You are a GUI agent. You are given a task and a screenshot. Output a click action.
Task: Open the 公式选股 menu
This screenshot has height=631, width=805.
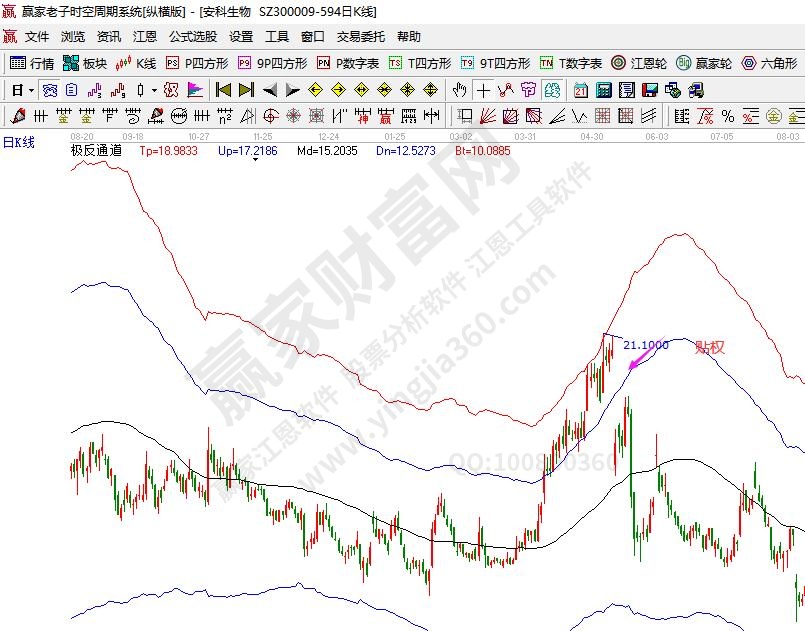click(x=192, y=37)
